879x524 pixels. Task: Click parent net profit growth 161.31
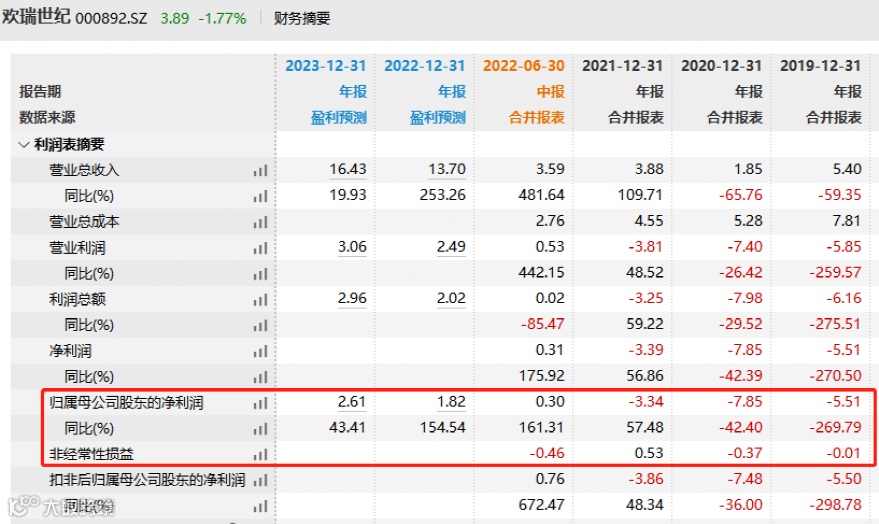tap(541, 427)
